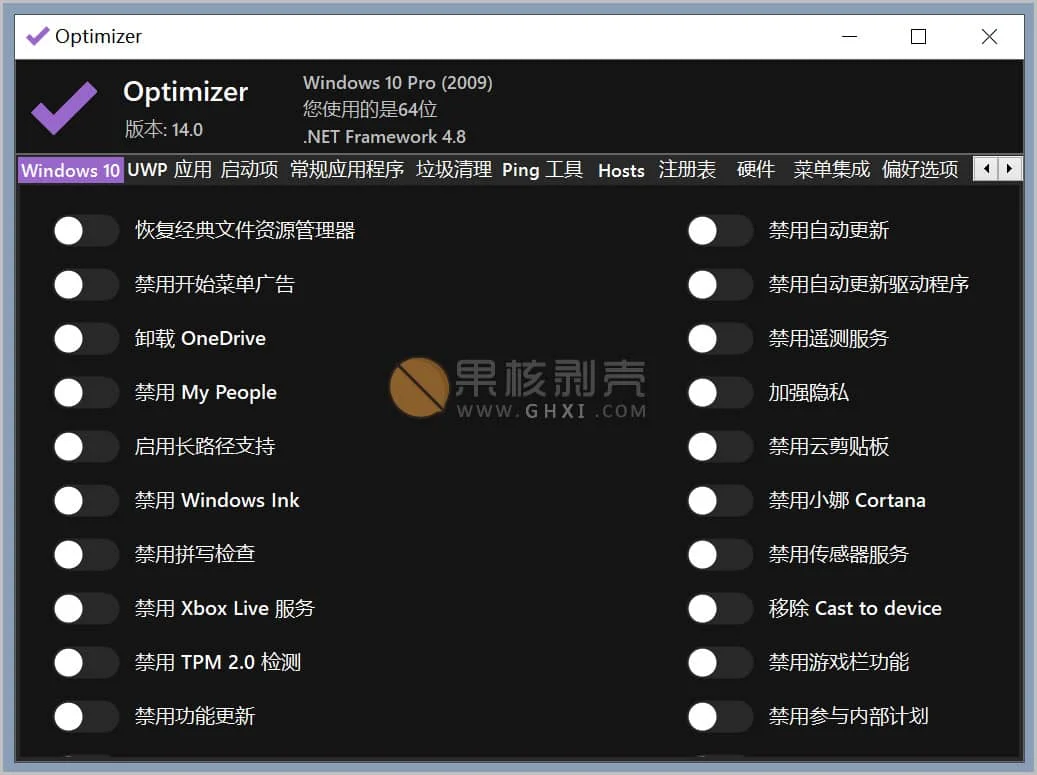This screenshot has height=775, width=1037.
Task: Open the 垃圾清理 tab
Action: [455, 170]
